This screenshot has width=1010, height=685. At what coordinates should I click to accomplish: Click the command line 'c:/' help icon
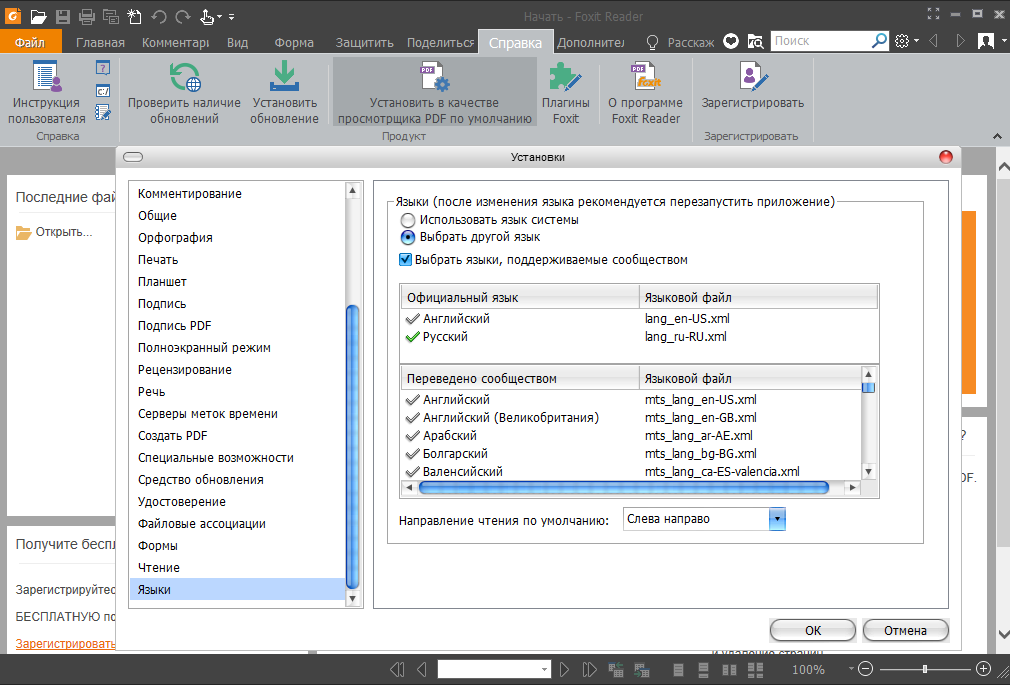click(x=103, y=90)
